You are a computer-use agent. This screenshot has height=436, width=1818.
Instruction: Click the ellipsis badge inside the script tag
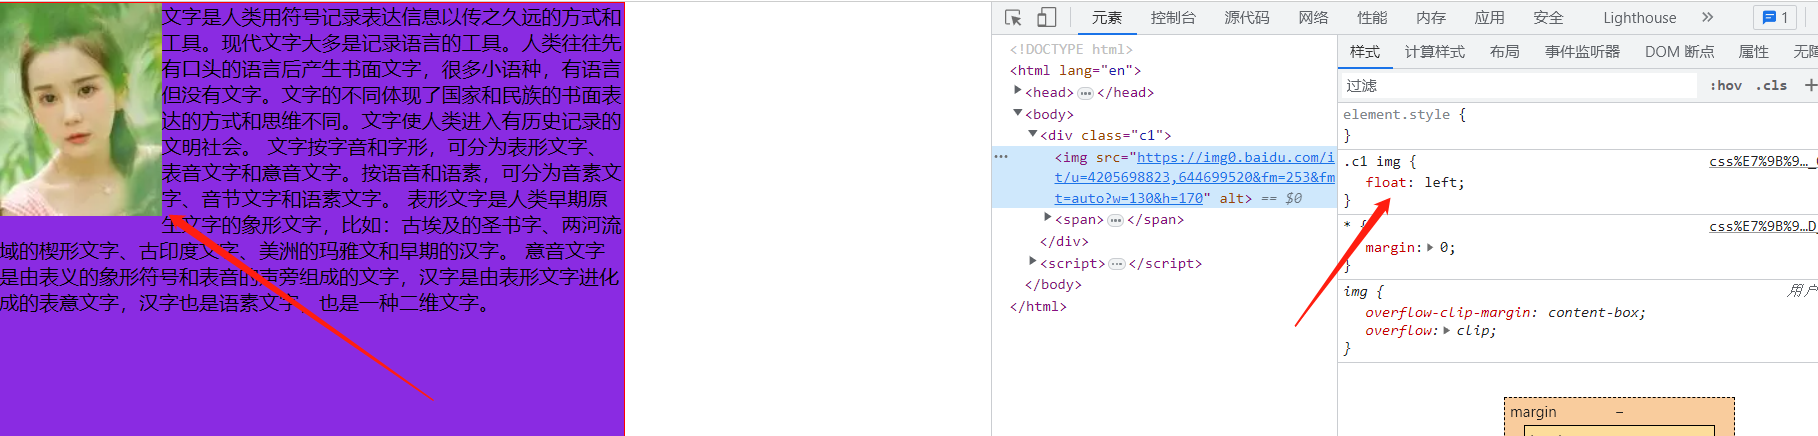(x=1117, y=264)
